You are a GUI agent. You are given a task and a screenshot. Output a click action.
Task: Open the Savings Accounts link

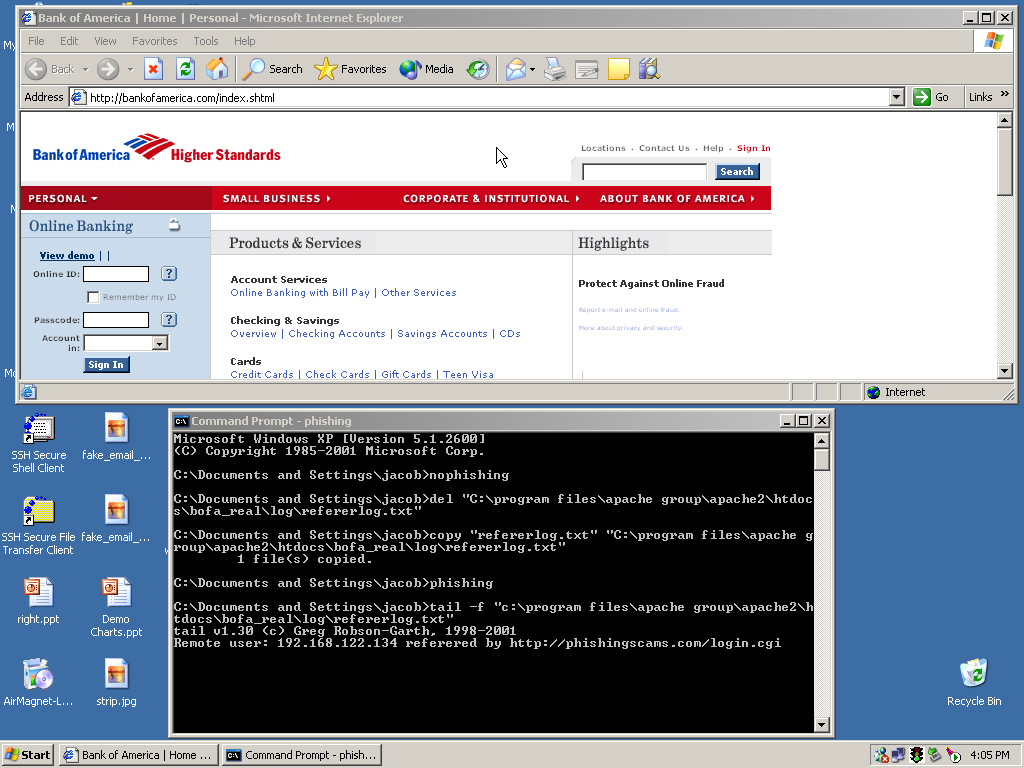(x=442, y=334)
